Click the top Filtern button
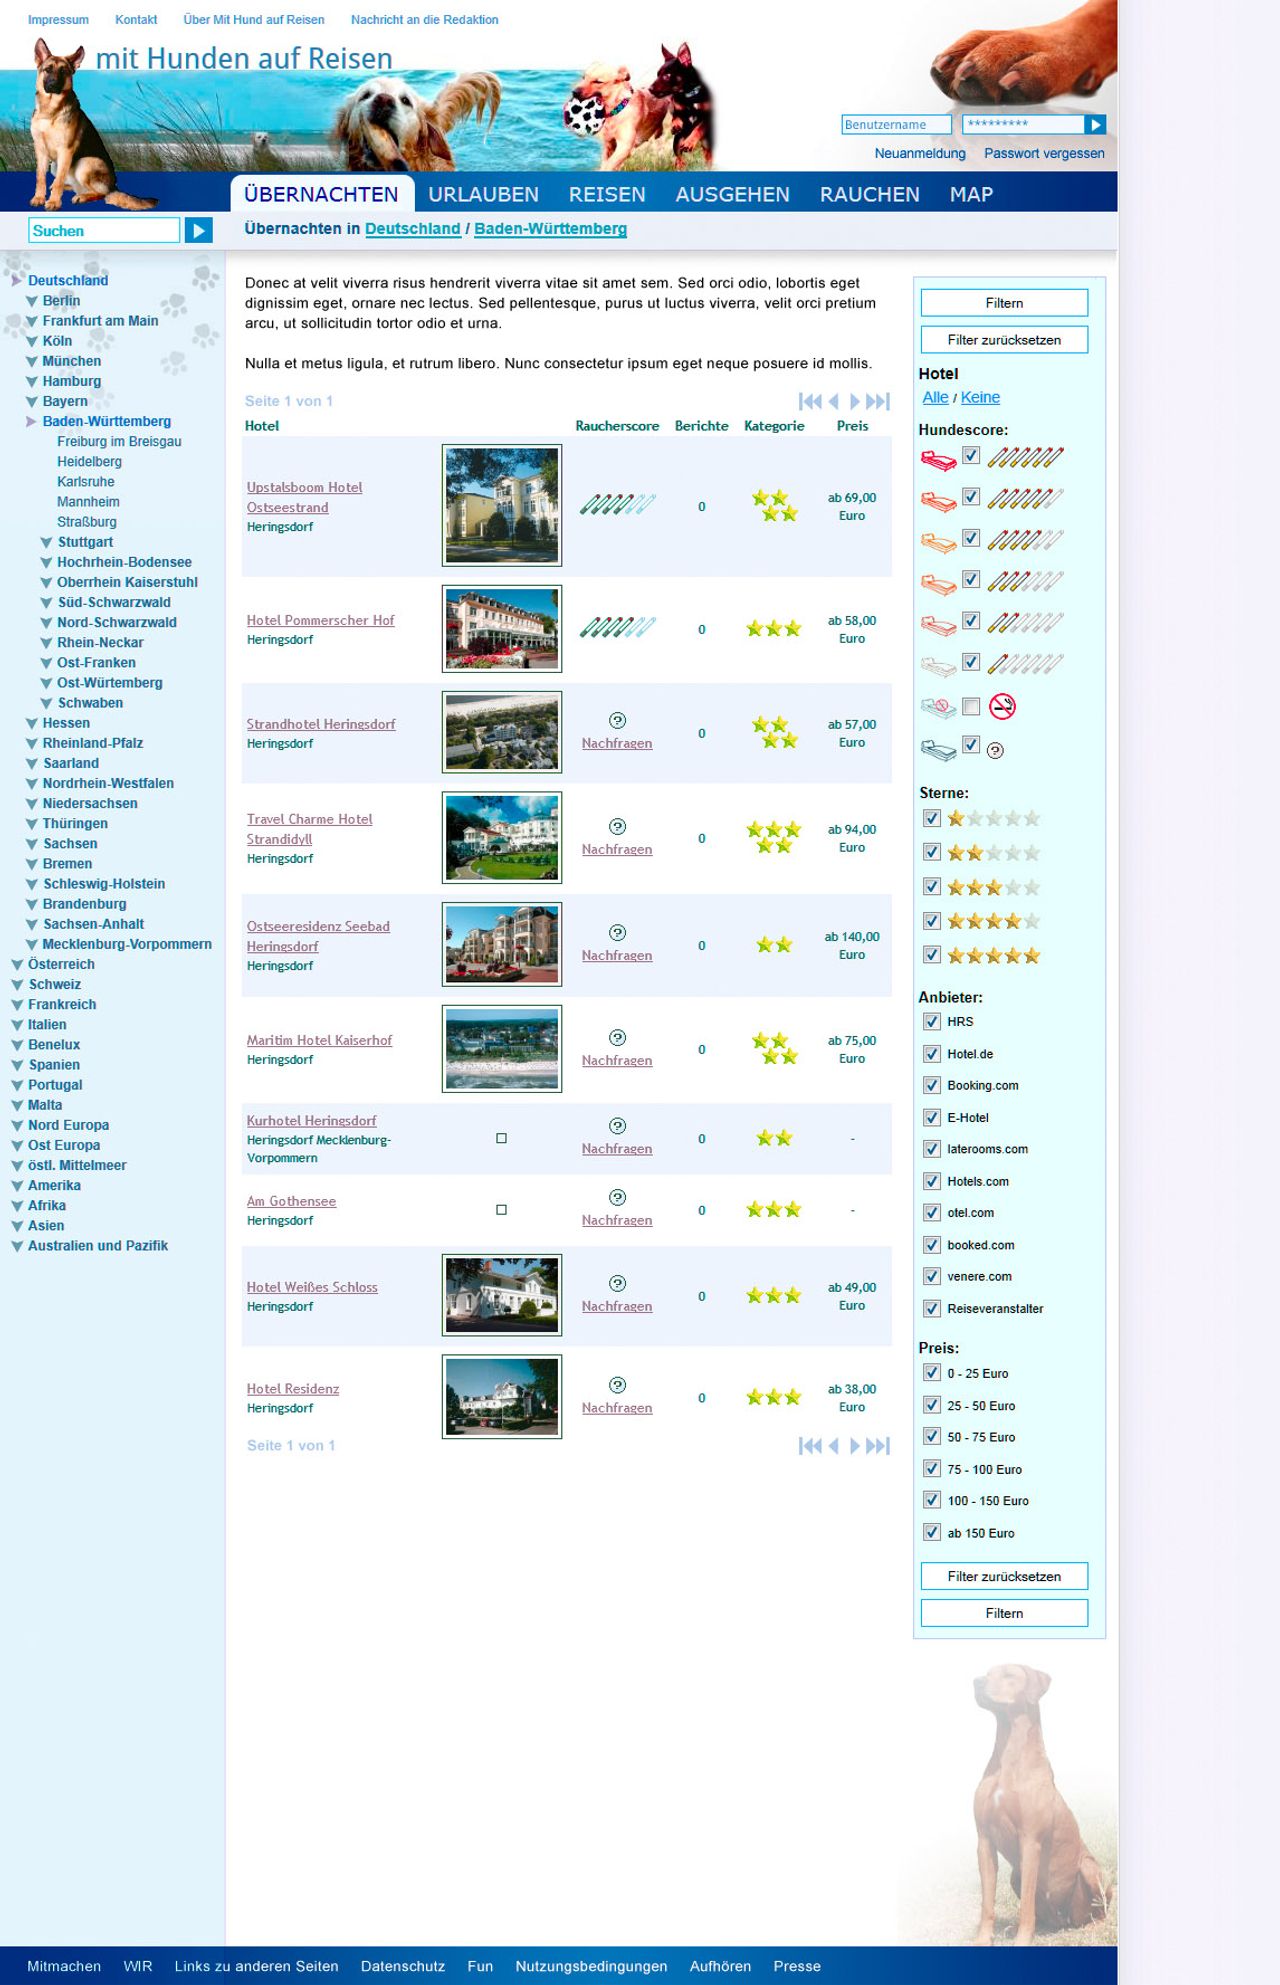 tap(1004, 303)
